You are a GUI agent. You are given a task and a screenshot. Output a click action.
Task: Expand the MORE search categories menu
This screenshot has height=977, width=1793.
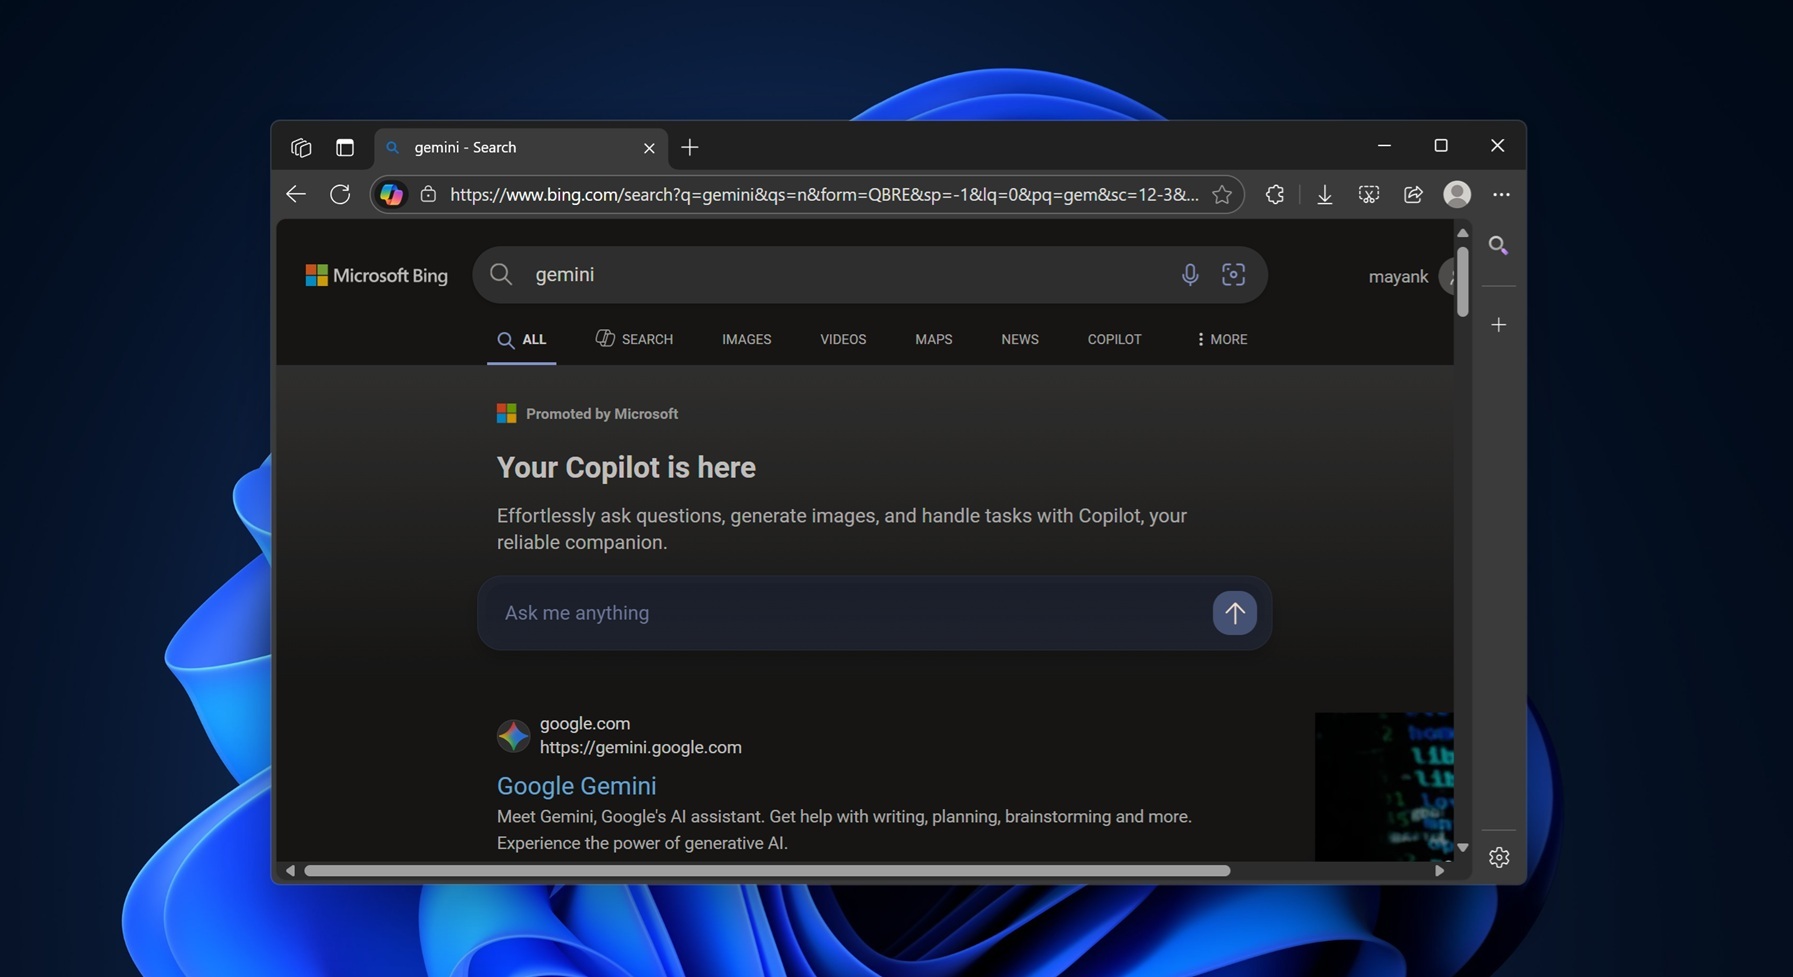point(1220,339)
